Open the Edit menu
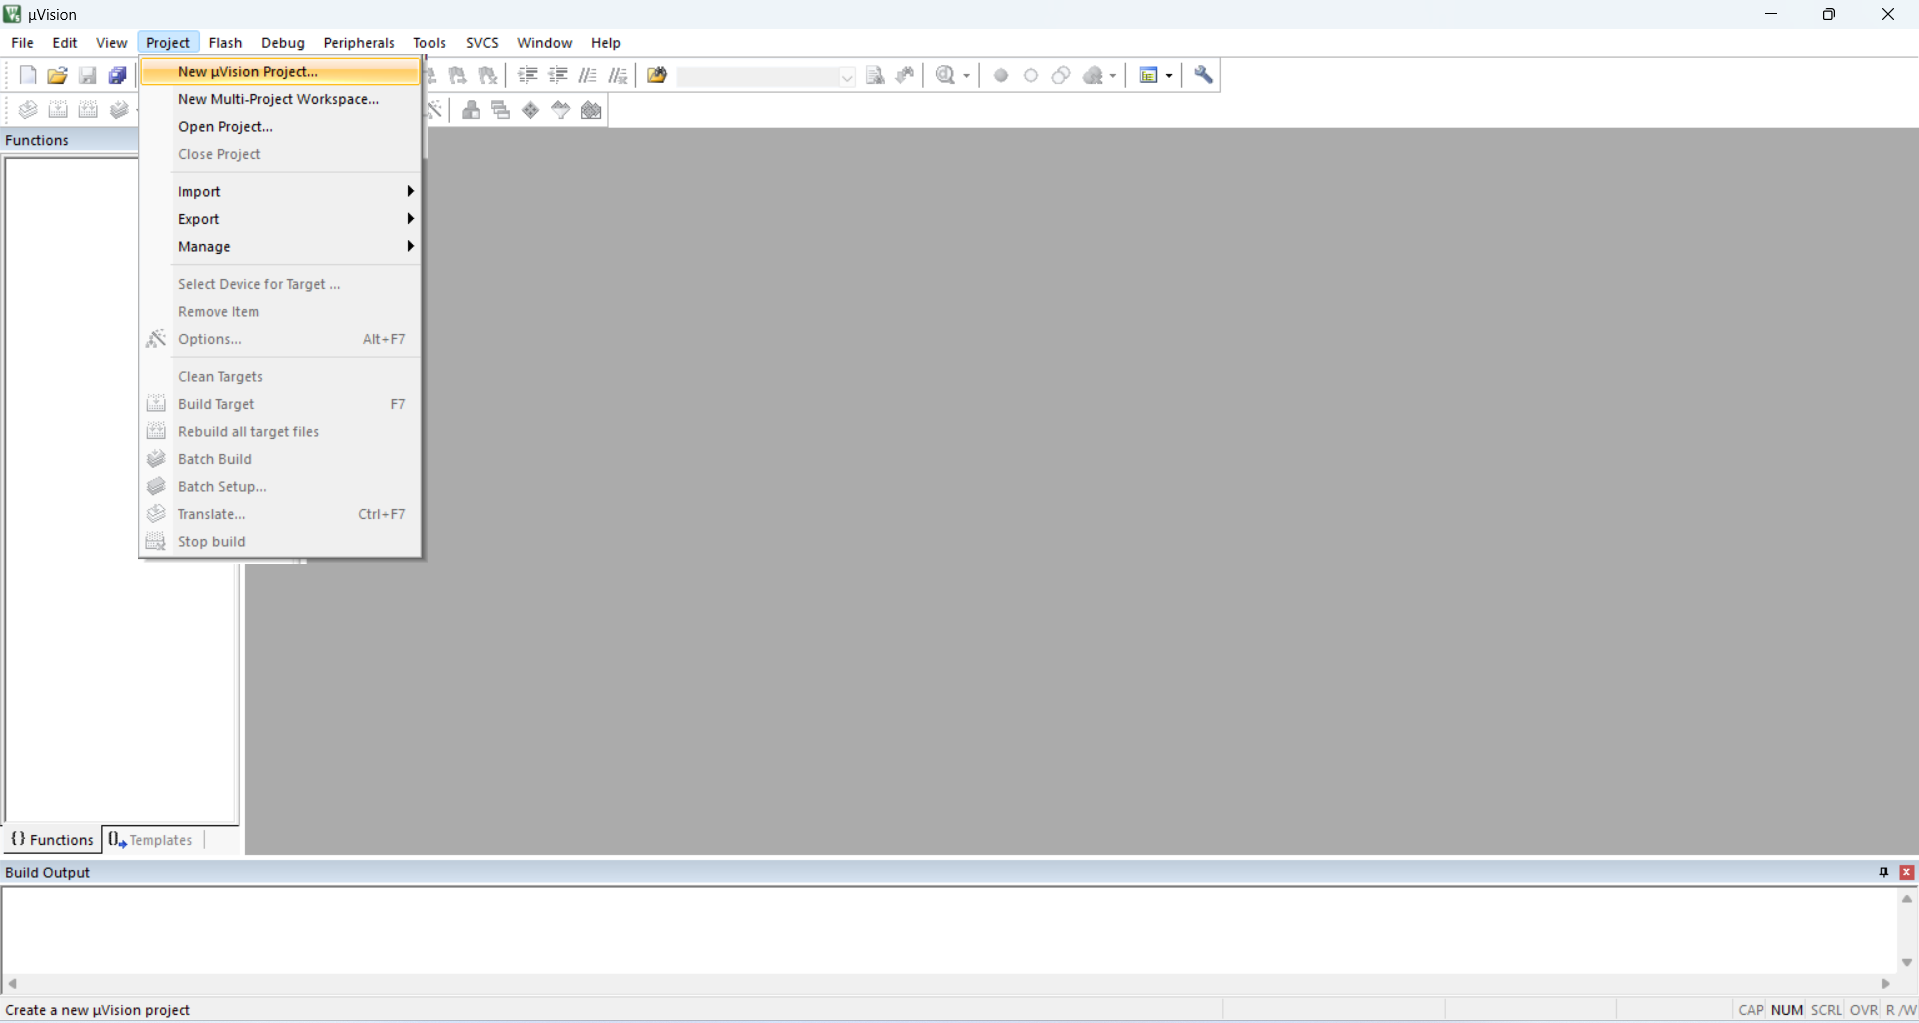Screen dimensions: 1919x1023 pyautogui.click(x=65, y=42)
